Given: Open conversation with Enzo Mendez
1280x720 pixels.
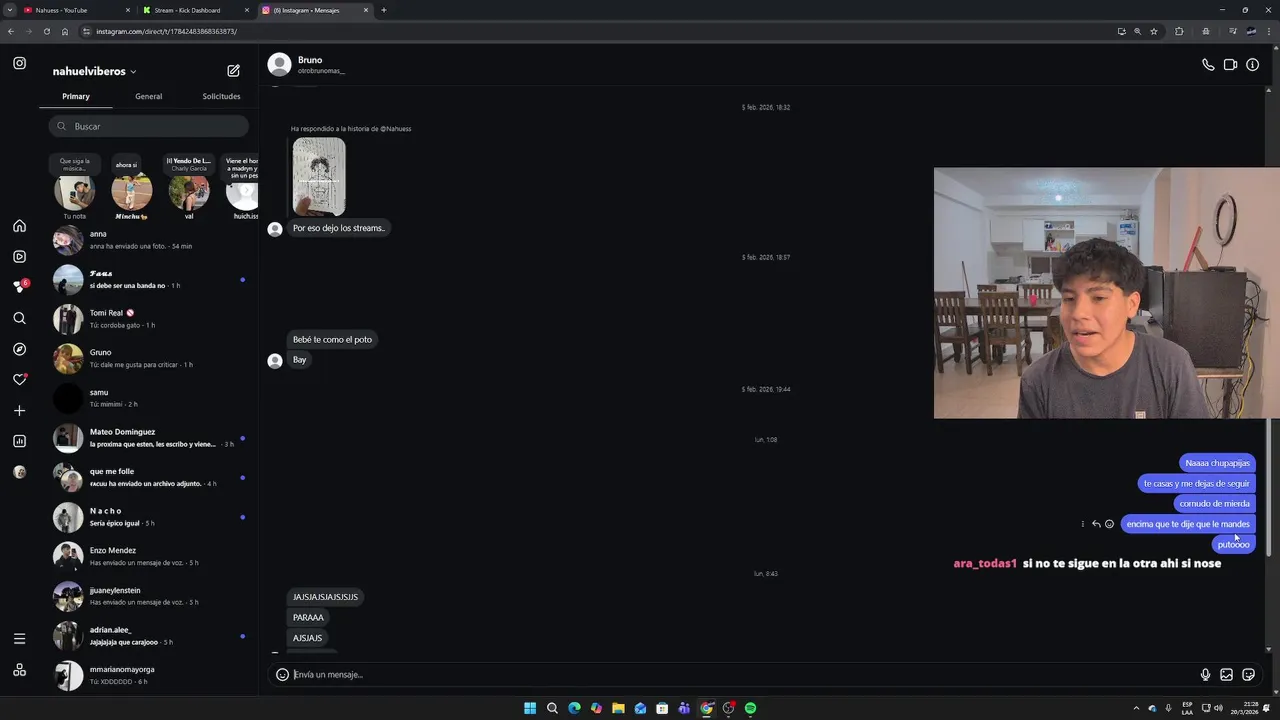Looking at the screenshot, I should [x=149, y=556].
